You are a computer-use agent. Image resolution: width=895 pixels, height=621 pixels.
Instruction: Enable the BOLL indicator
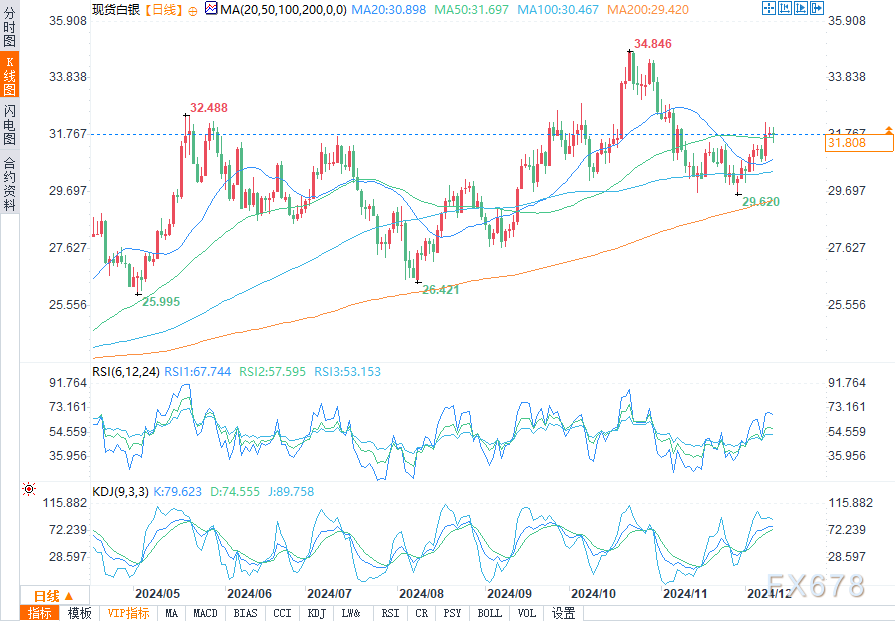point(489,613)
